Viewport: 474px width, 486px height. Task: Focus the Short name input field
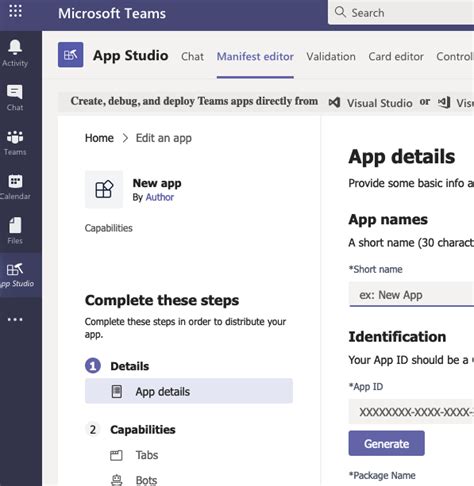411,294
